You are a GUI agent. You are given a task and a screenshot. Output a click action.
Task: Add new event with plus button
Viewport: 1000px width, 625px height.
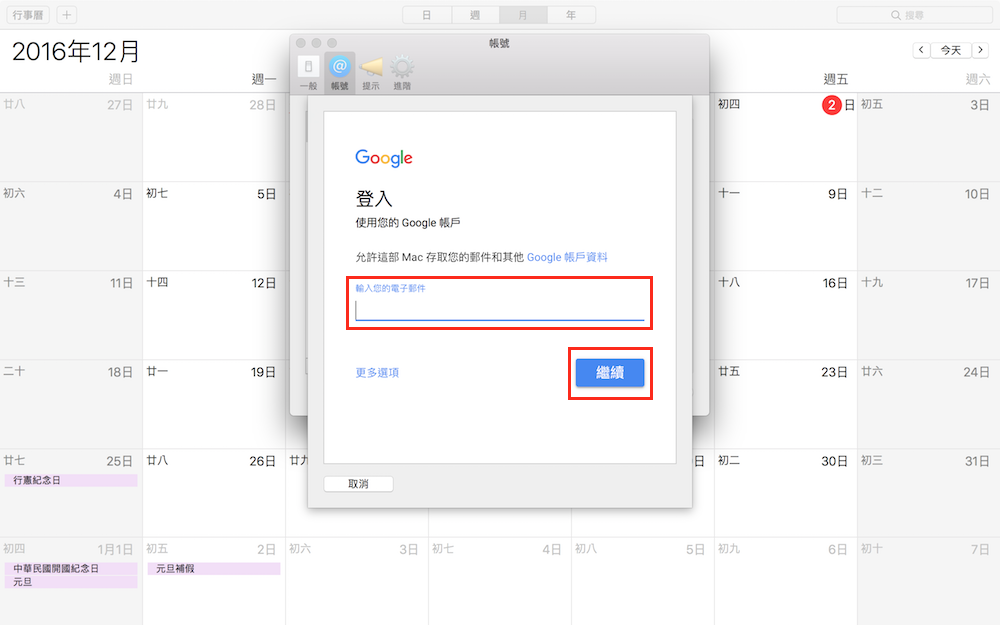tap(66, 15)
